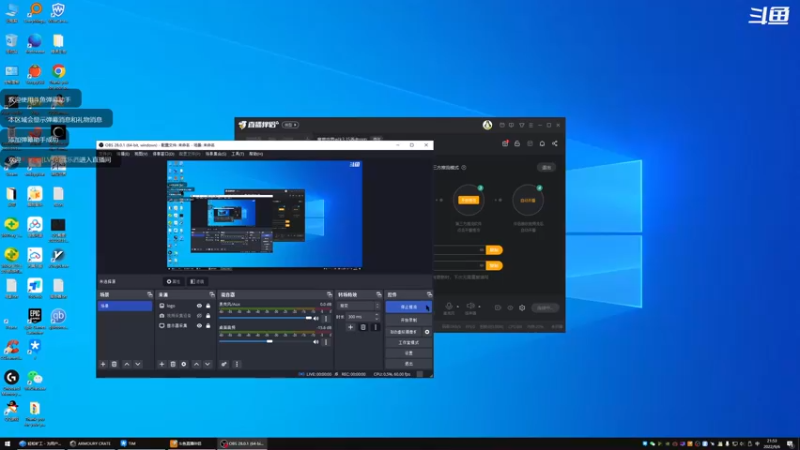This screenshot has width=800, height=450.
Task: Open options menu for the microphone channel
Action: (326, 318)
